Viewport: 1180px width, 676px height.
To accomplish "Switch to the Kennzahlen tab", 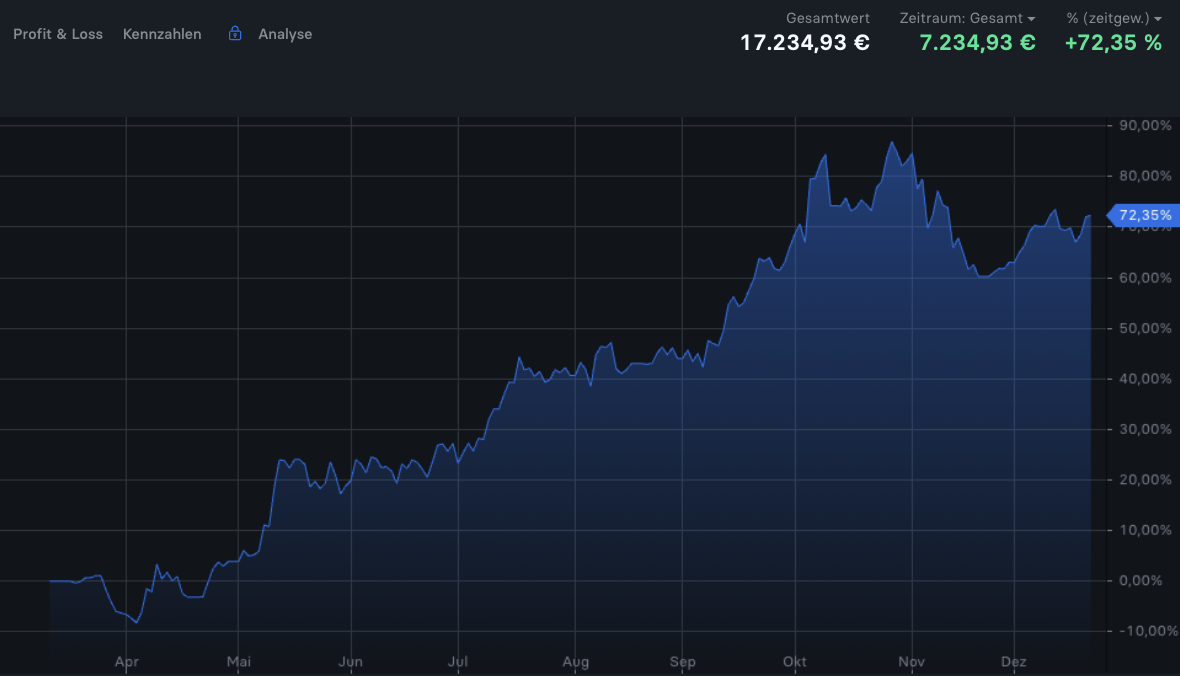I will pos(162,34).
